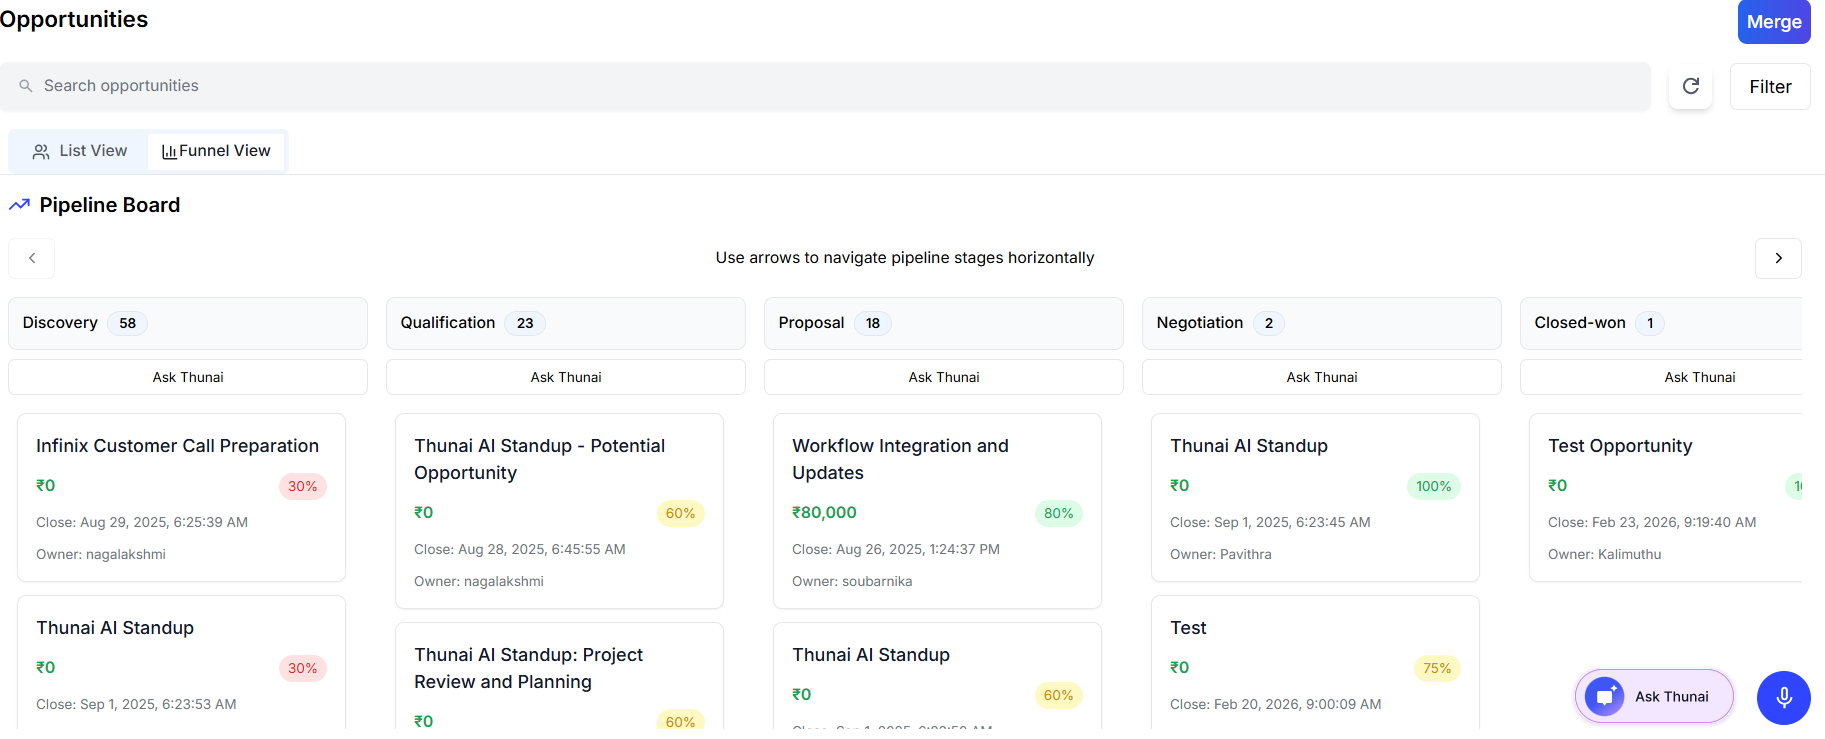Click Ask Thunai under Qualification column

566,377
